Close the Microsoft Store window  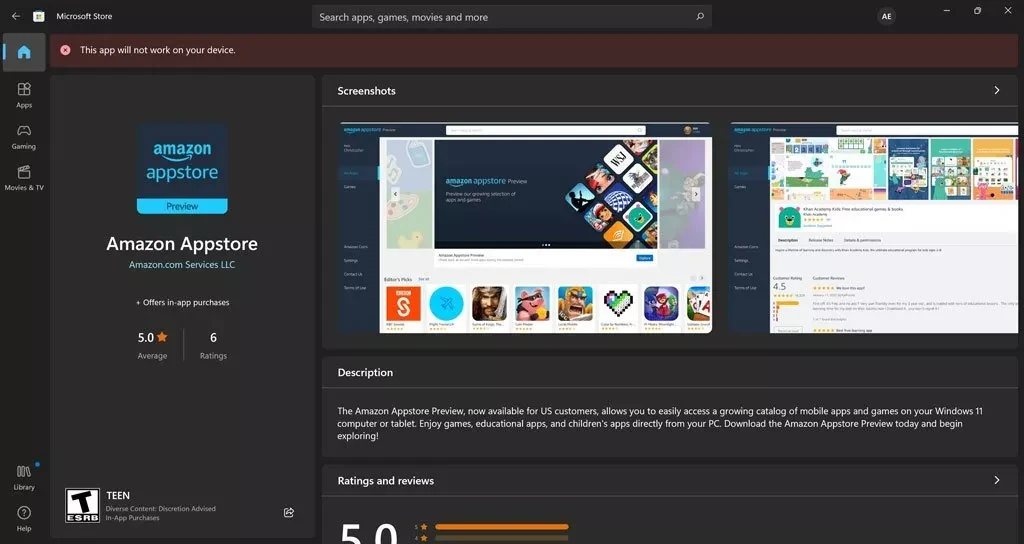click(x=1008, y=10)
